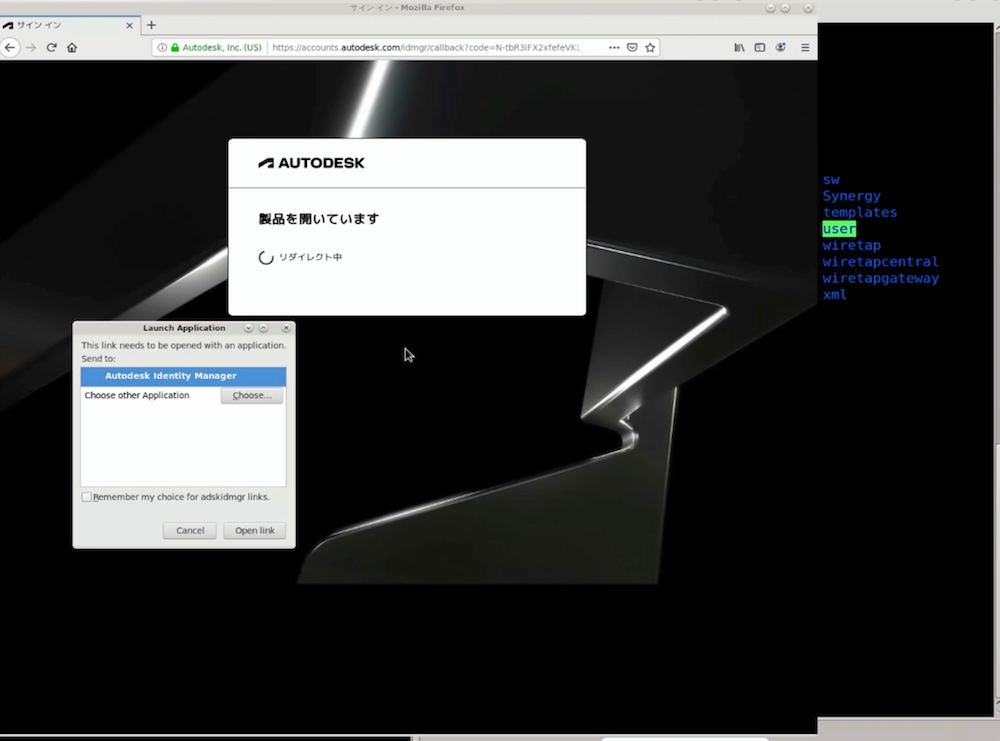Click Choose other Application row
1000x741 pixels.
pyautogui.click(x=183, y=395)
